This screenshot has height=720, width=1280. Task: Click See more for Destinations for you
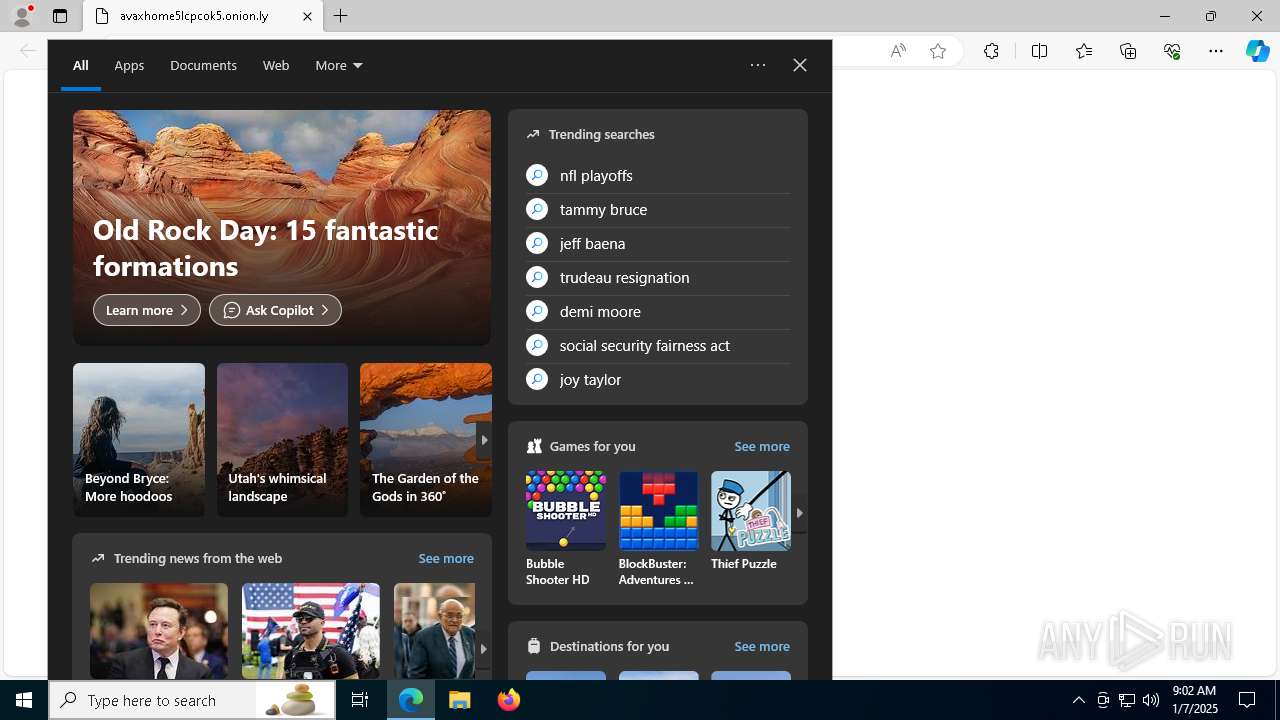[762, 647]
